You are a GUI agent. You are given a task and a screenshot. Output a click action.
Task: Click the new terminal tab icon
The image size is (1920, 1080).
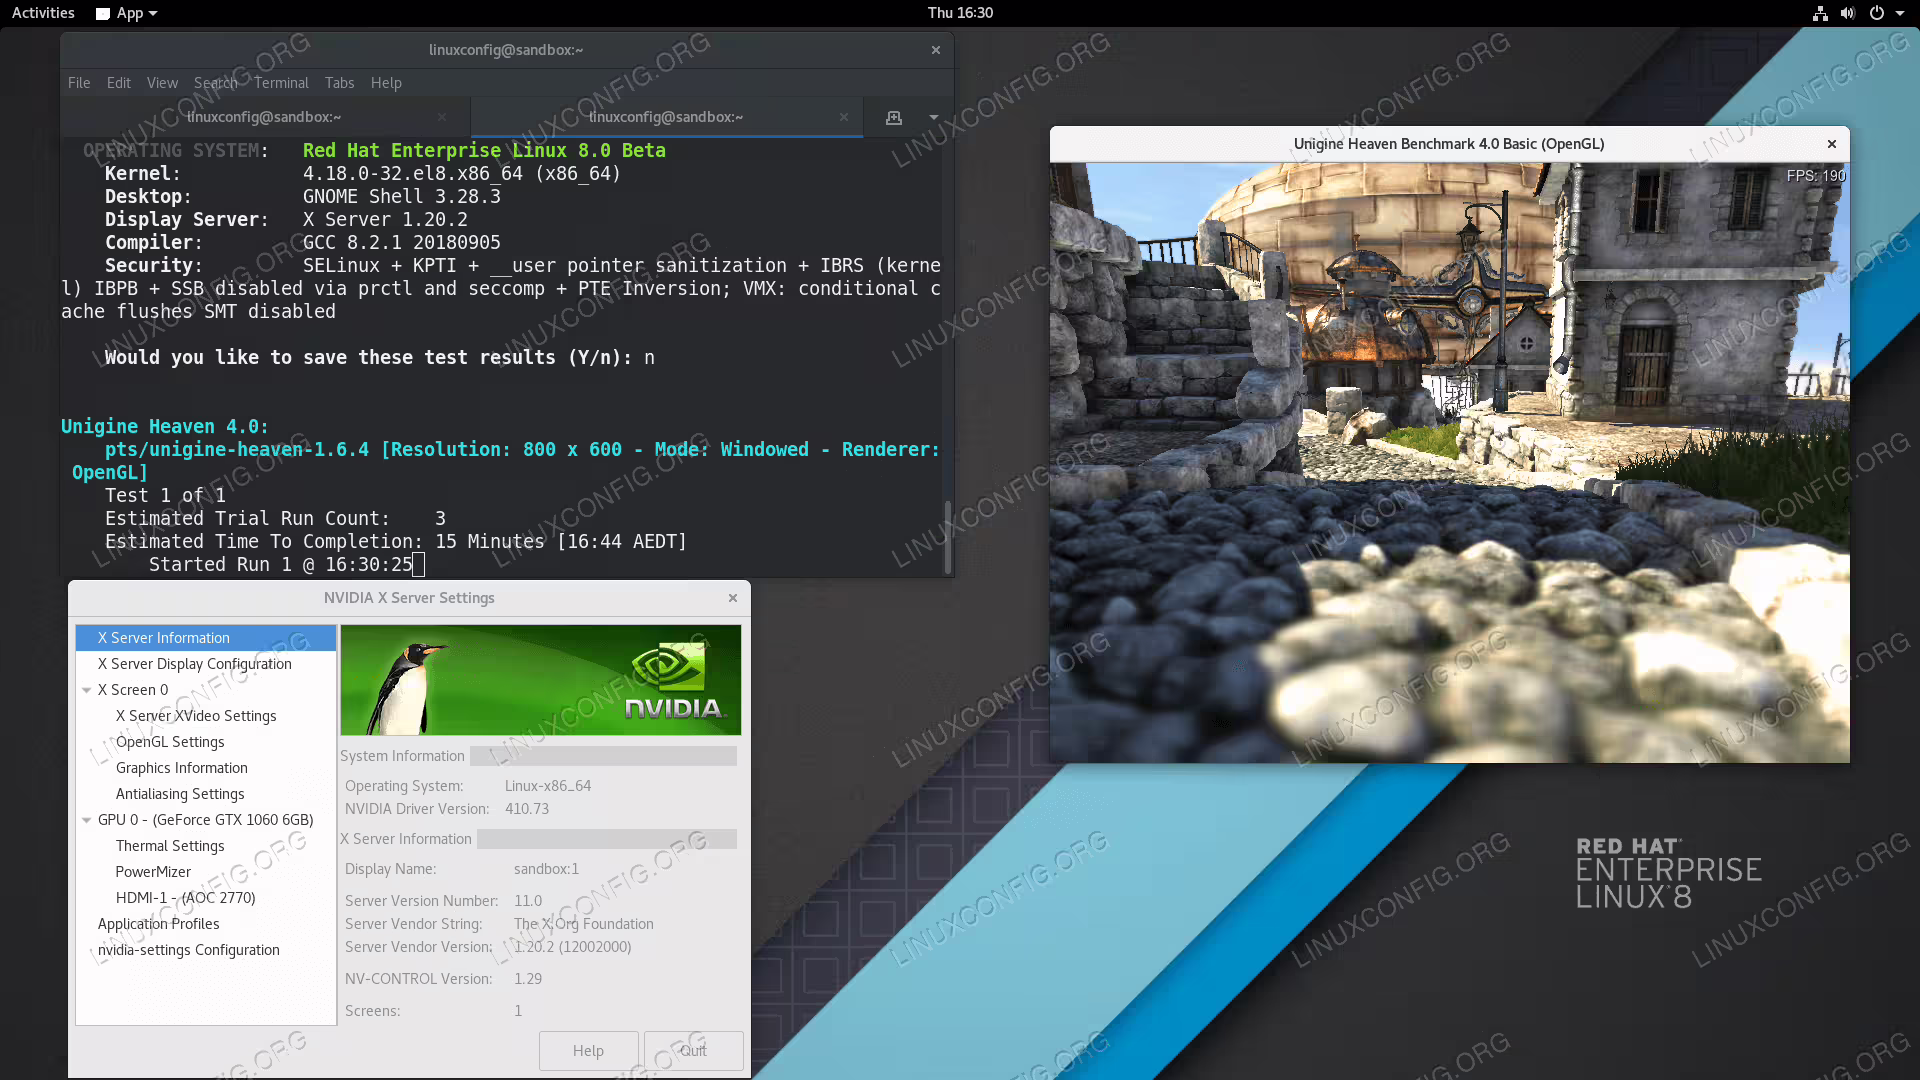click(894, 117)
